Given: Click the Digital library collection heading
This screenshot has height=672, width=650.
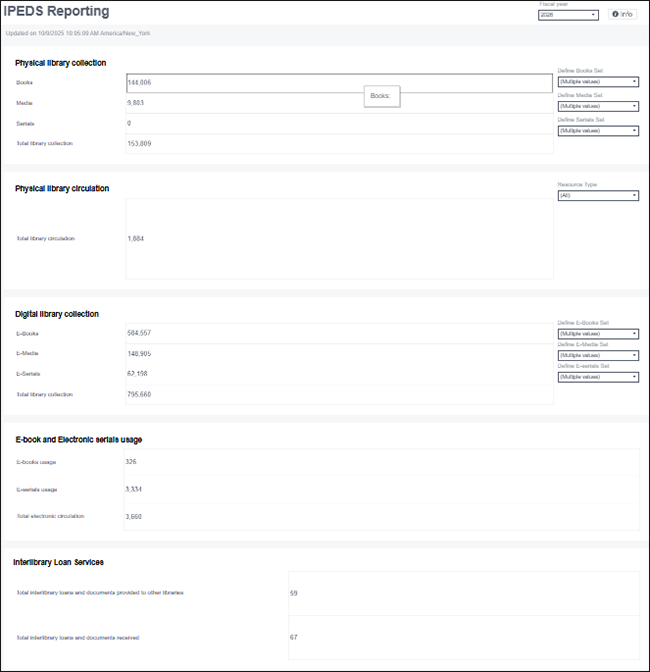Looking at the screenshot, I should (57, 314).
